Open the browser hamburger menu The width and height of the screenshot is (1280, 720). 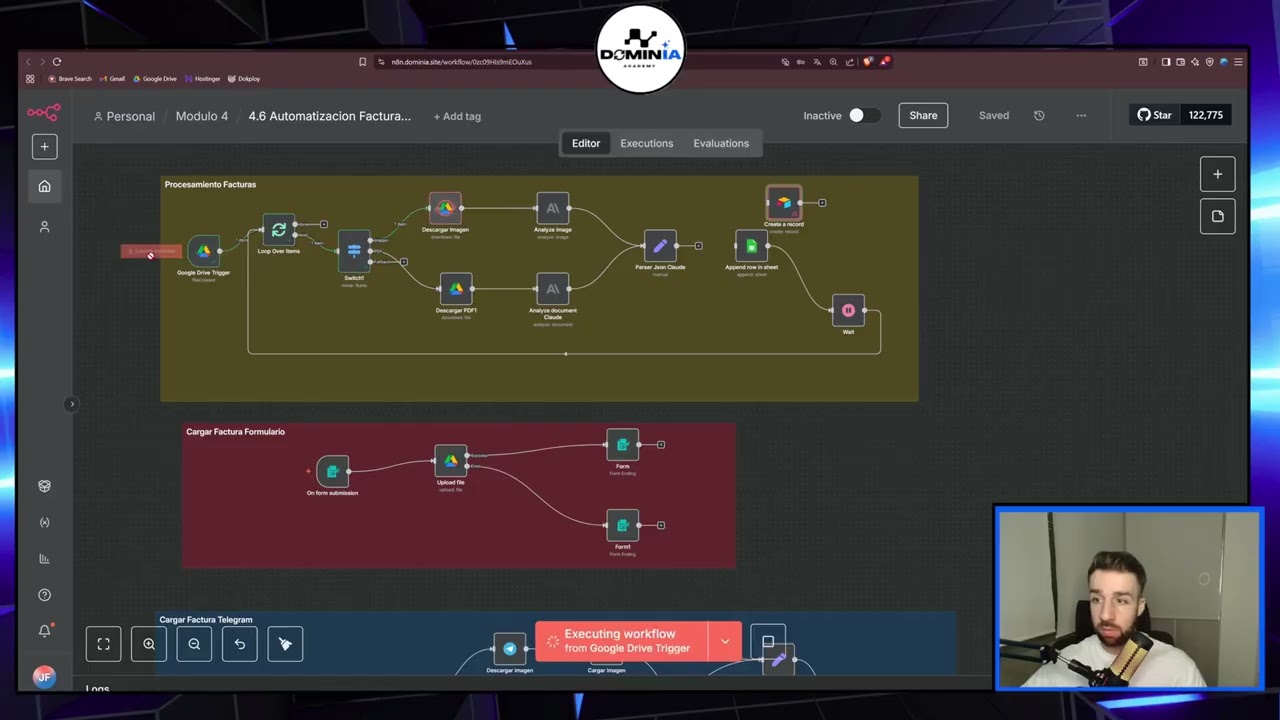coord(1238,62)
